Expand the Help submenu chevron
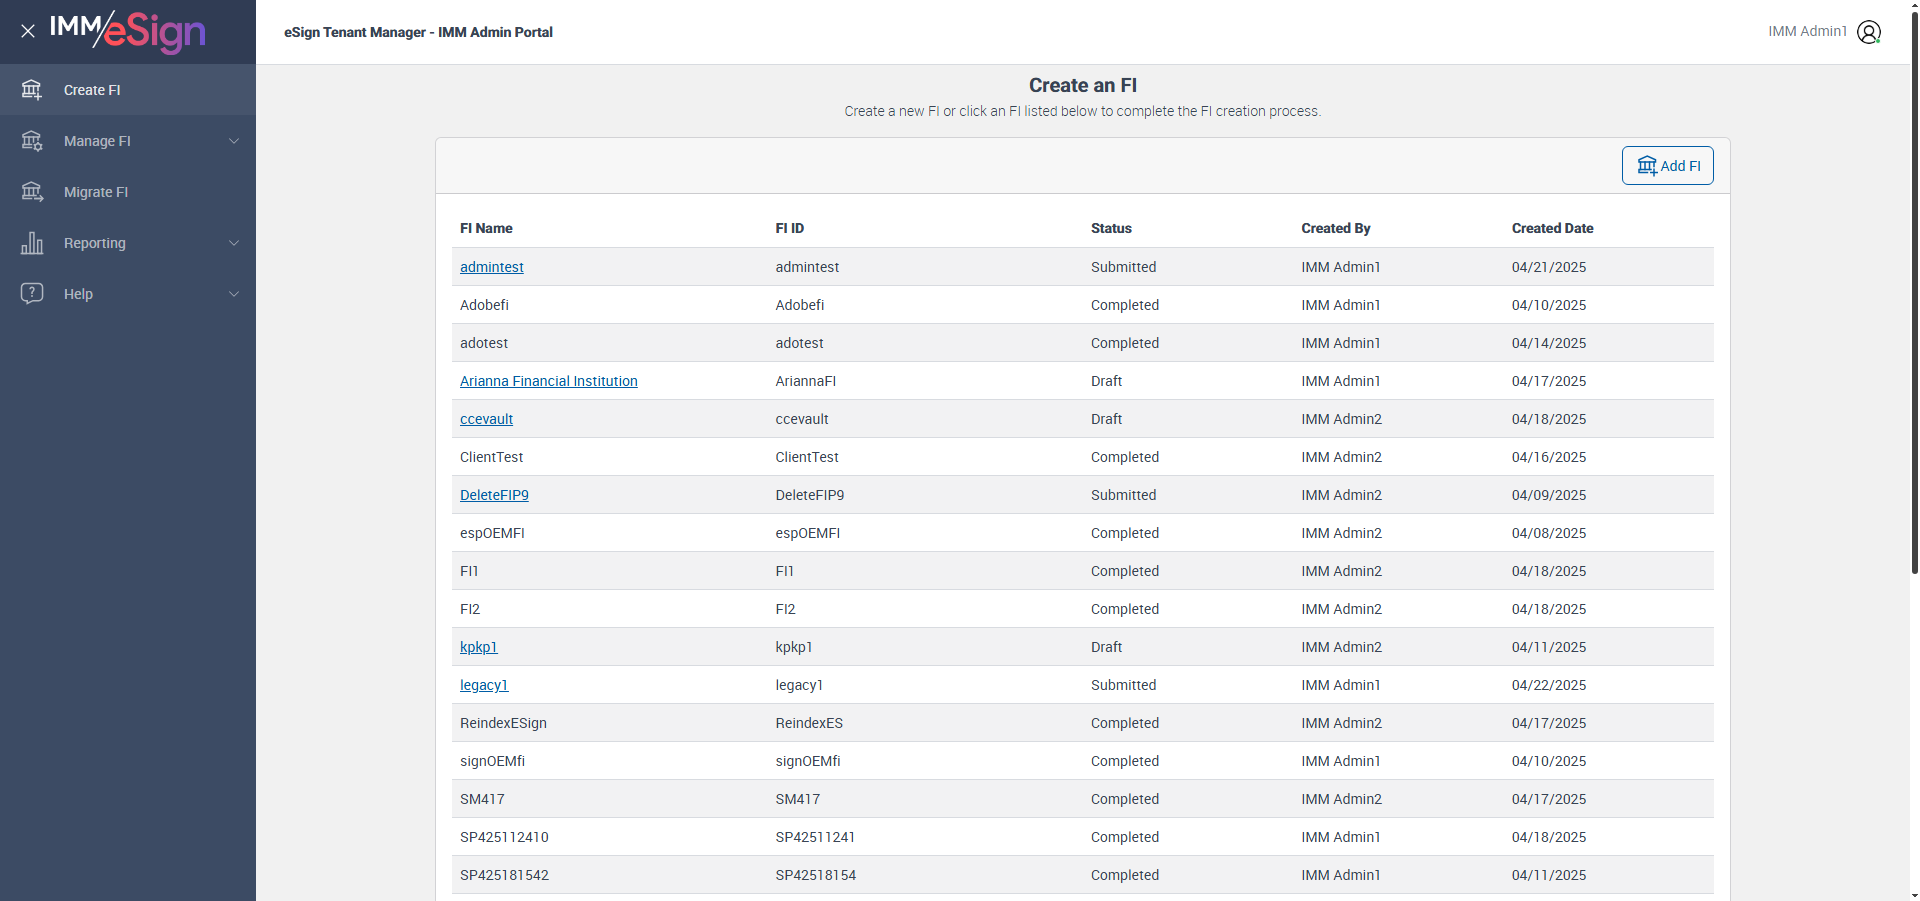Image resolution: width=1920 pixels, height=901 pixels. (234, 294)
